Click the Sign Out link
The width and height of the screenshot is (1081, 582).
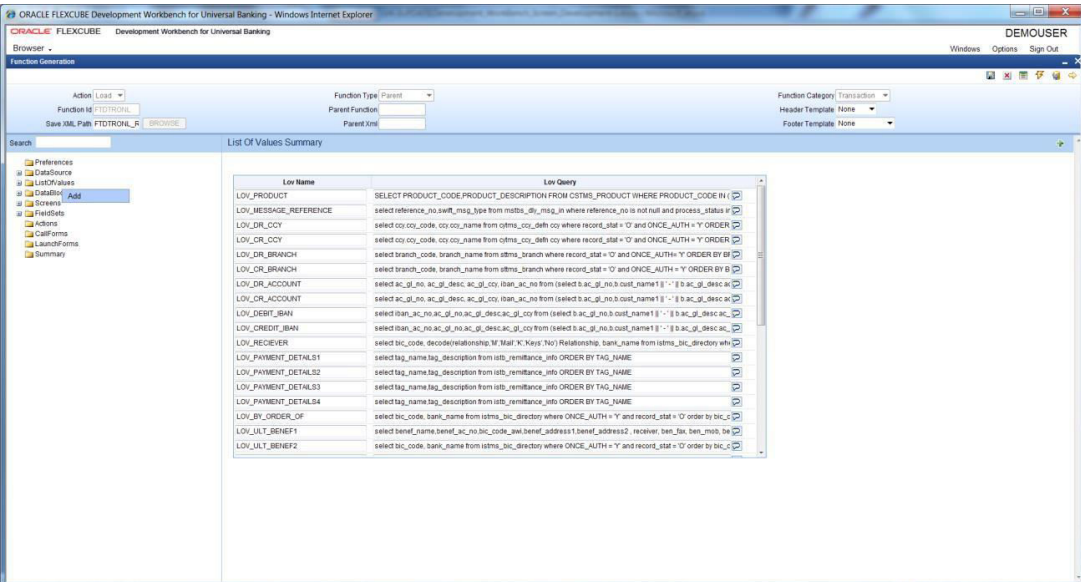1044,49
